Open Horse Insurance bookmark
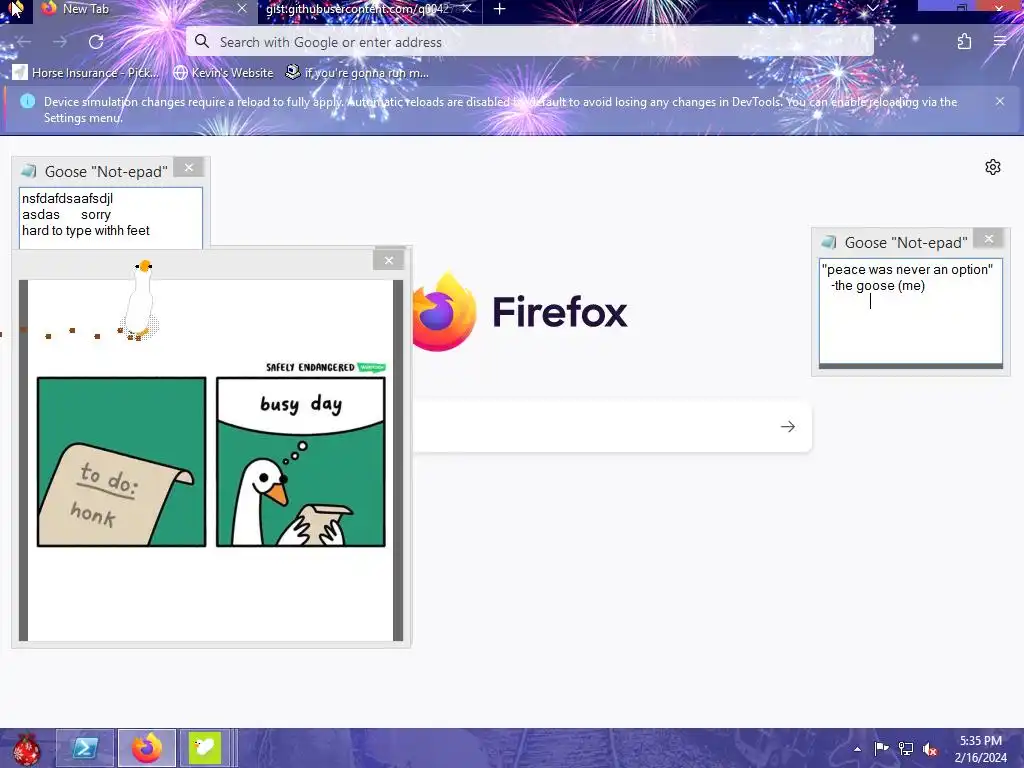 [x=86, y=72]
